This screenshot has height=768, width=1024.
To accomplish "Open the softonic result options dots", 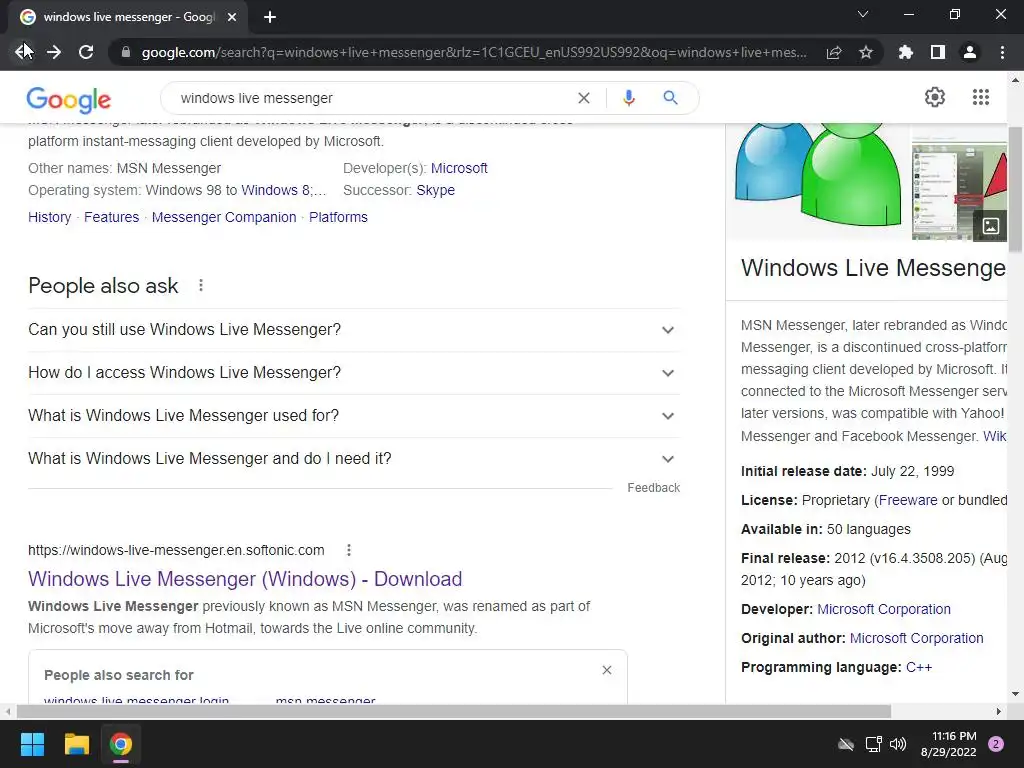I will [x=349, y=550].
